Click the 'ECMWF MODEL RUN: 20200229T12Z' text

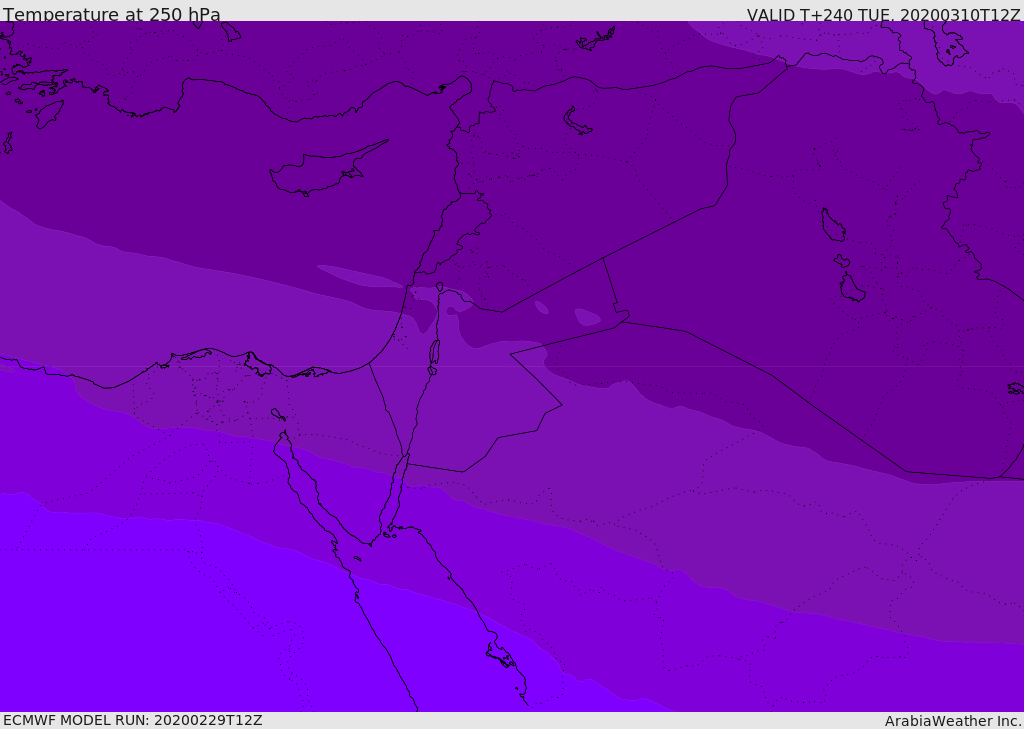pos(133,721)
